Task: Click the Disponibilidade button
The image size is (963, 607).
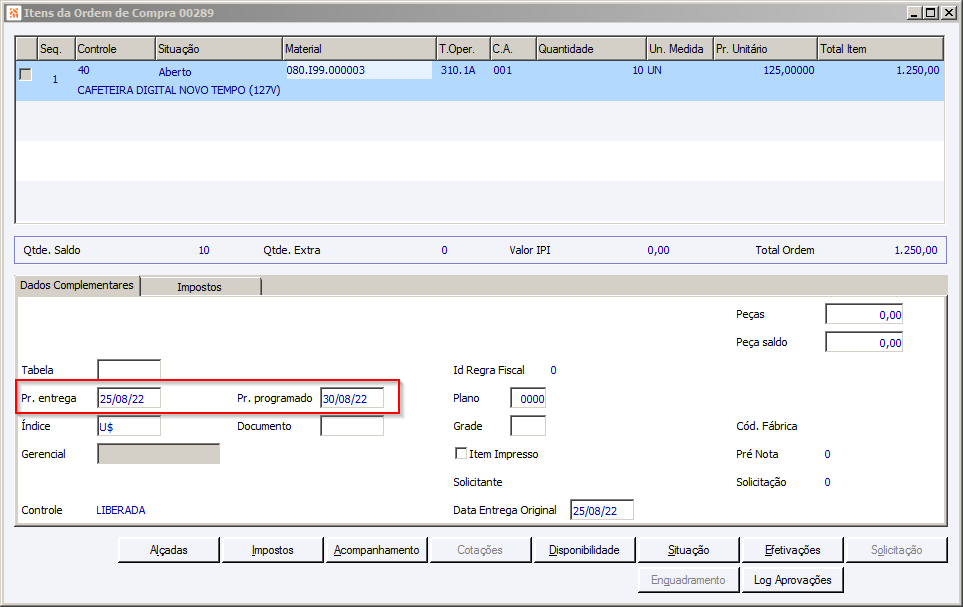Action: (x=584, y=550)
